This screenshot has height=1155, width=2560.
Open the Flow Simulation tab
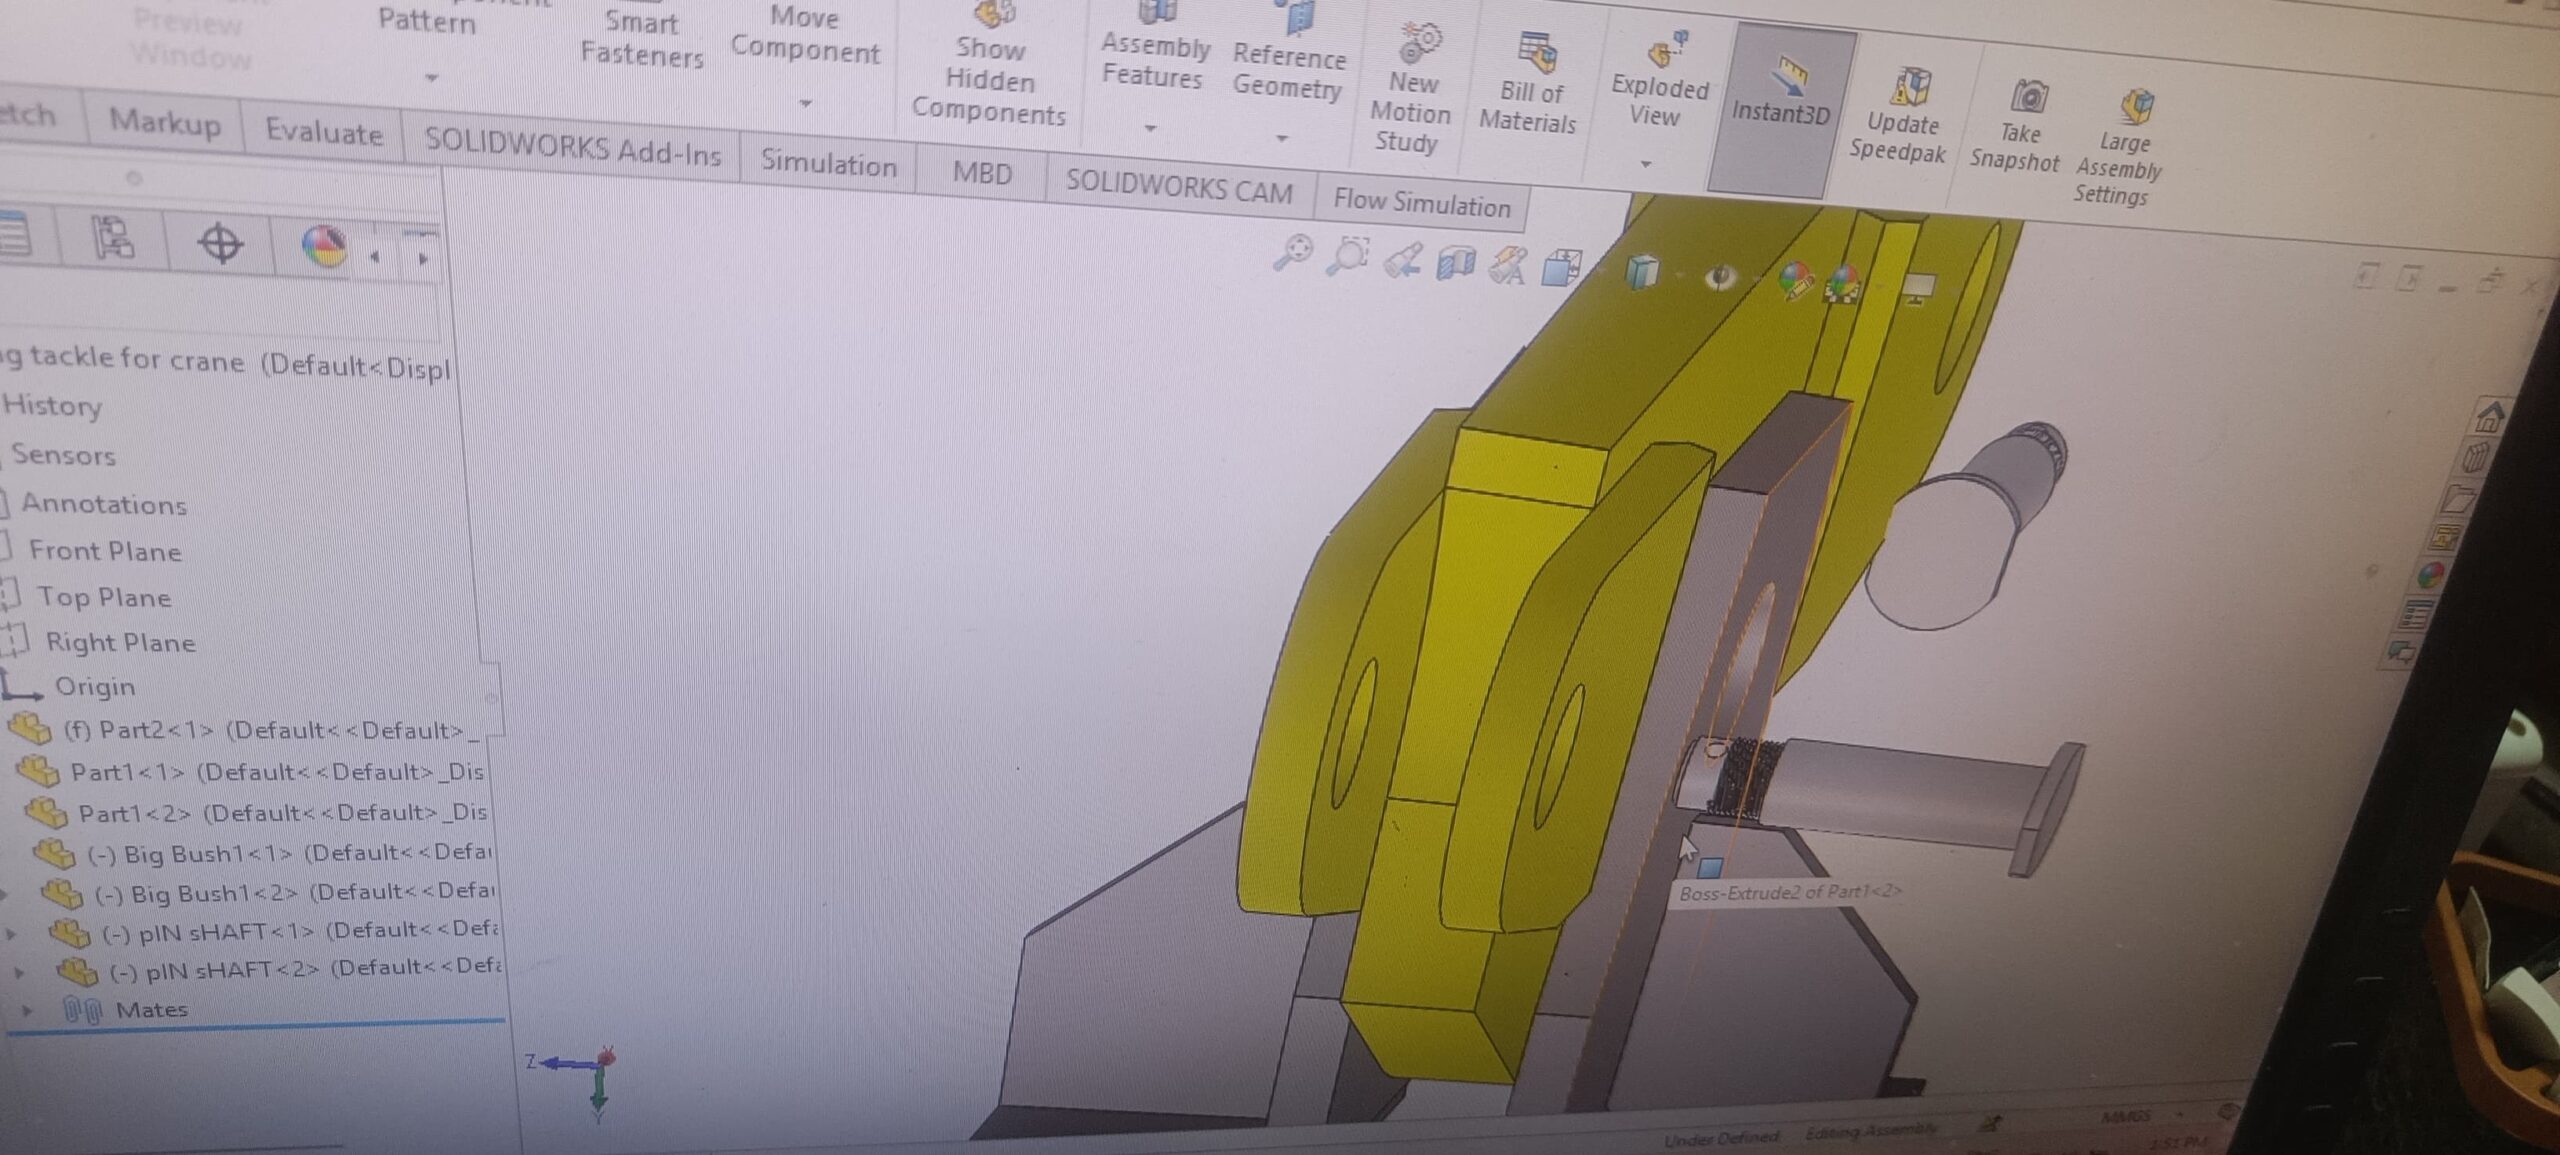coord(1421,203)
